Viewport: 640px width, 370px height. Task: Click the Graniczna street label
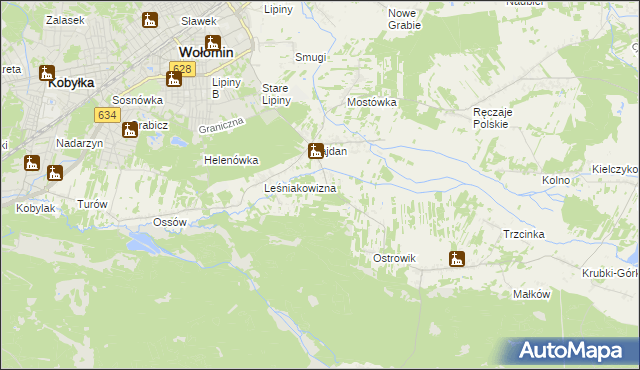tap(221, 125)
